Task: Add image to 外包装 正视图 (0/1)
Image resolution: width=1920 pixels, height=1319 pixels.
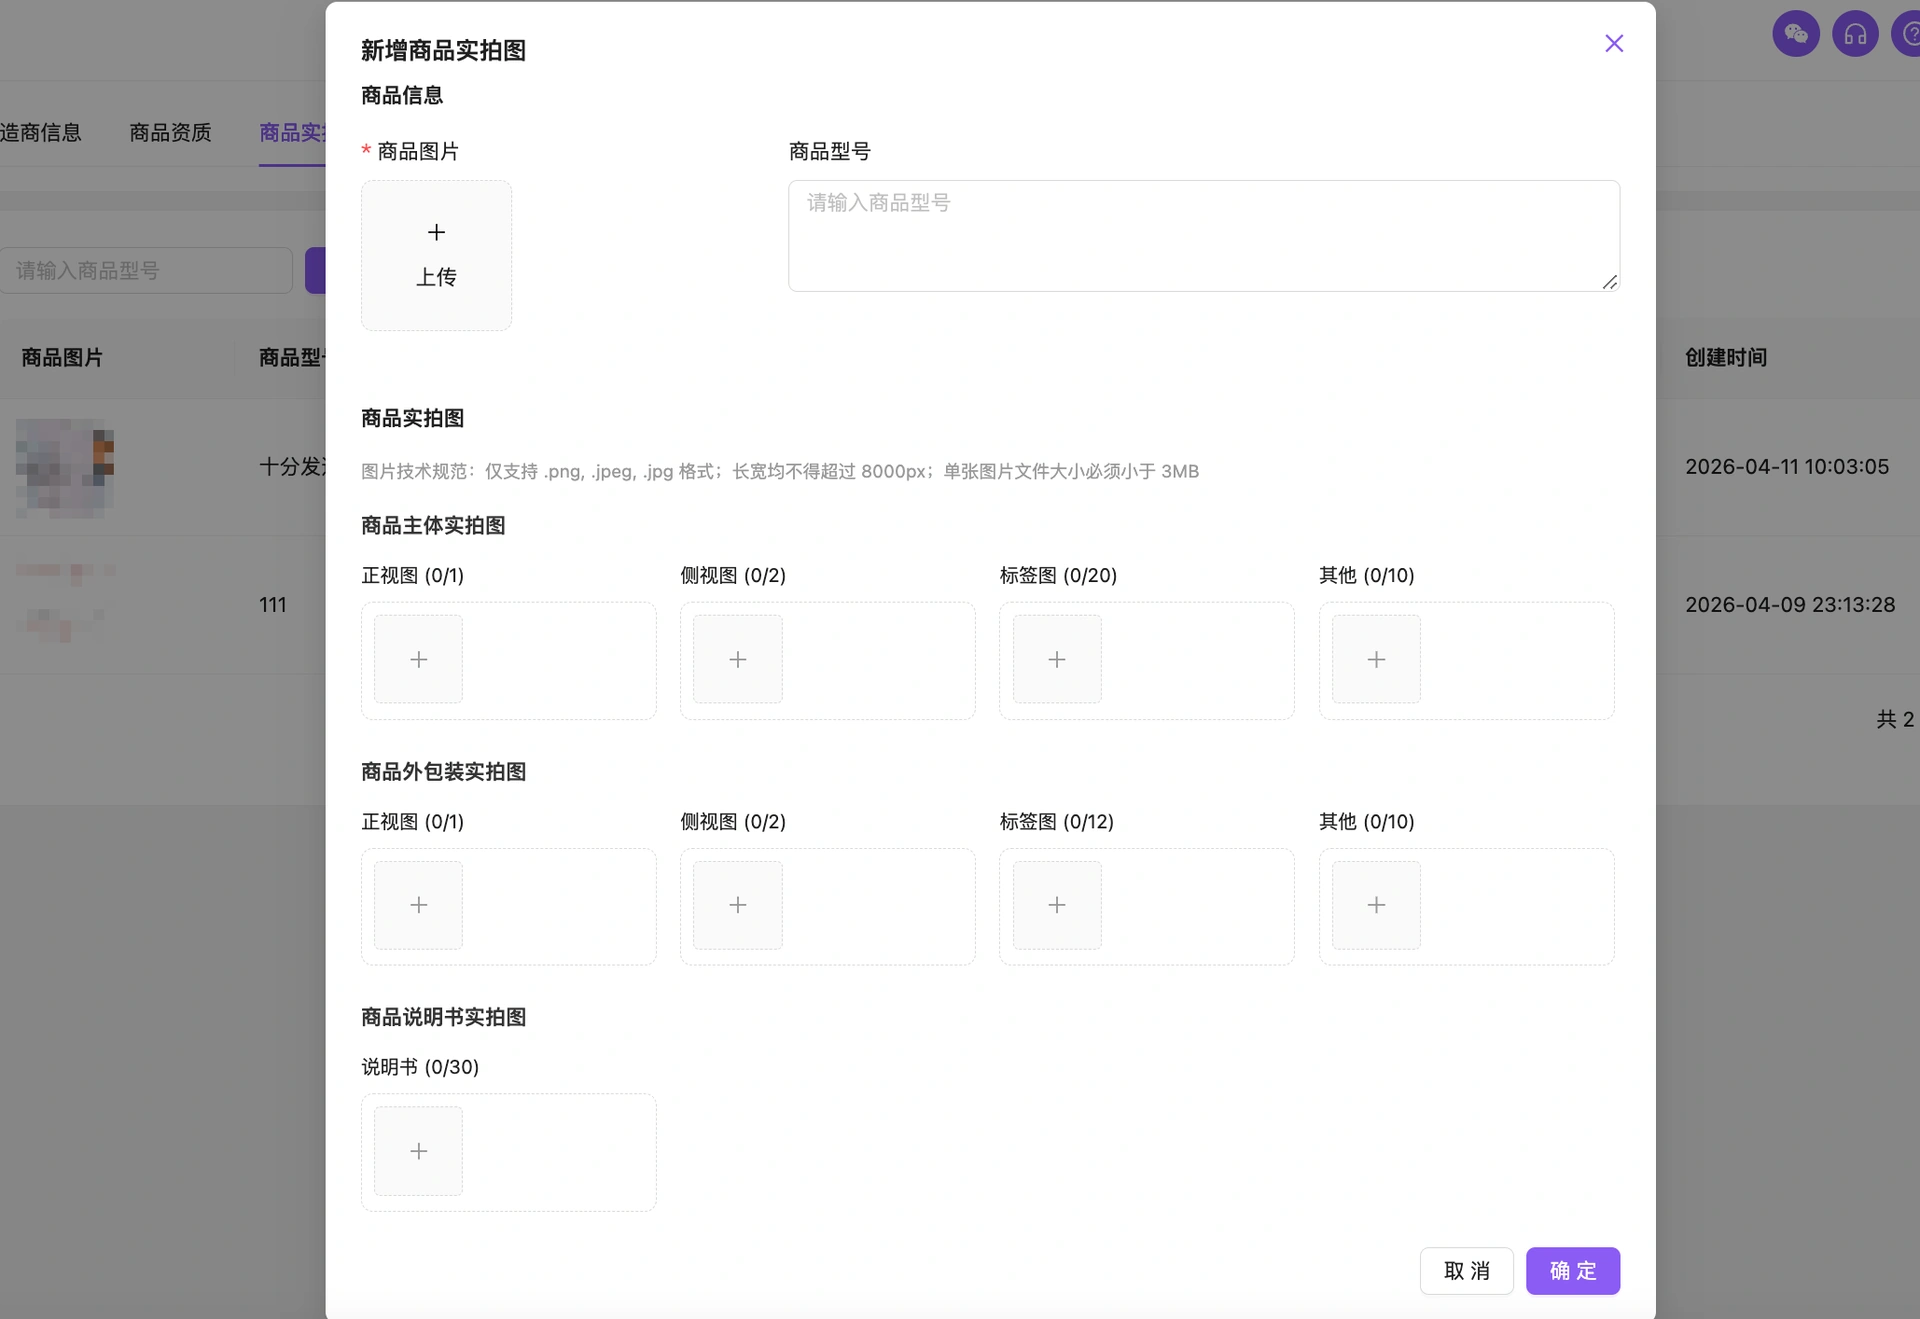Action: 418,905
